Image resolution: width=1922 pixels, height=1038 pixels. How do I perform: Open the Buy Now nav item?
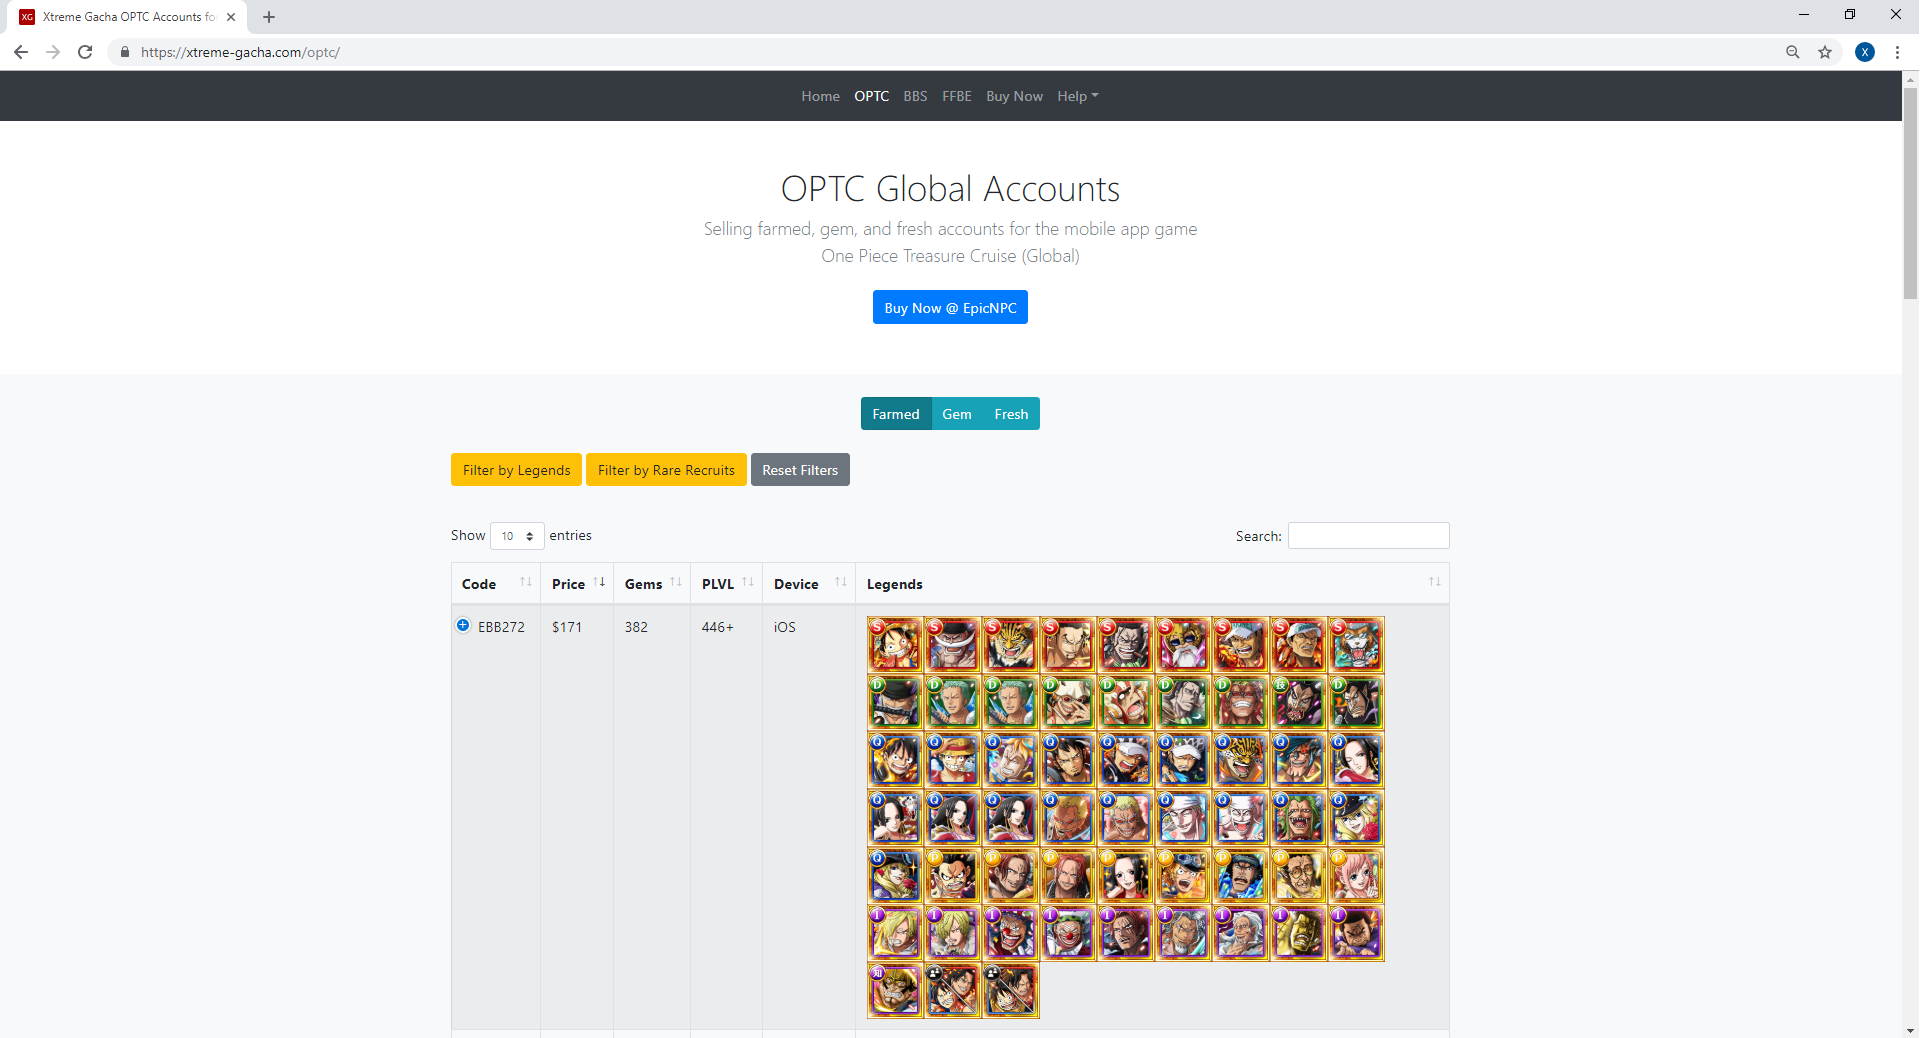pos(1014,96)
